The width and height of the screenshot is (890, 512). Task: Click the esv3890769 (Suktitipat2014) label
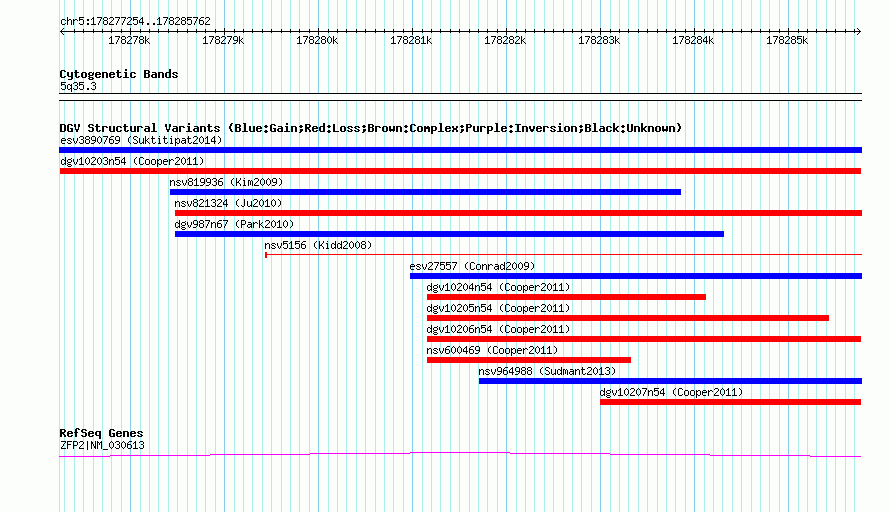click(141, 140)
